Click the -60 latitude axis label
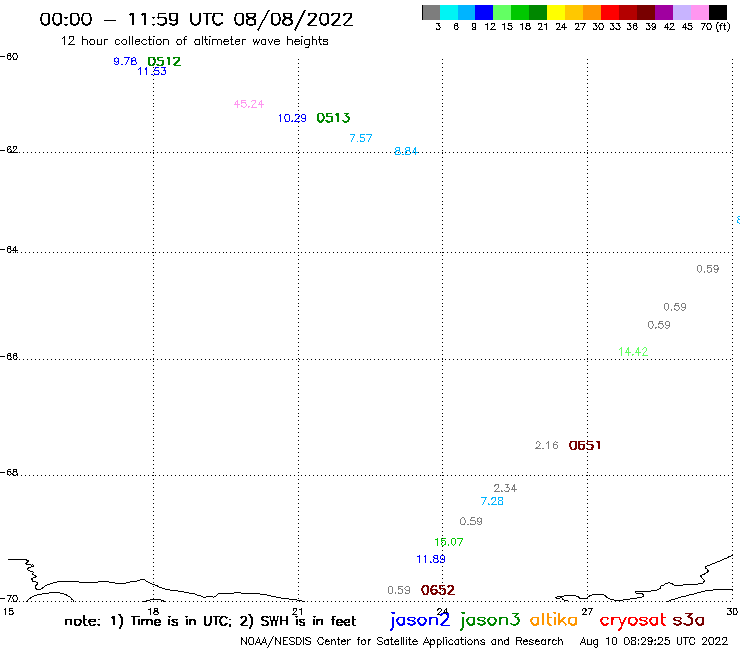Viewport: 740px width, 650px height. (9, 57)
